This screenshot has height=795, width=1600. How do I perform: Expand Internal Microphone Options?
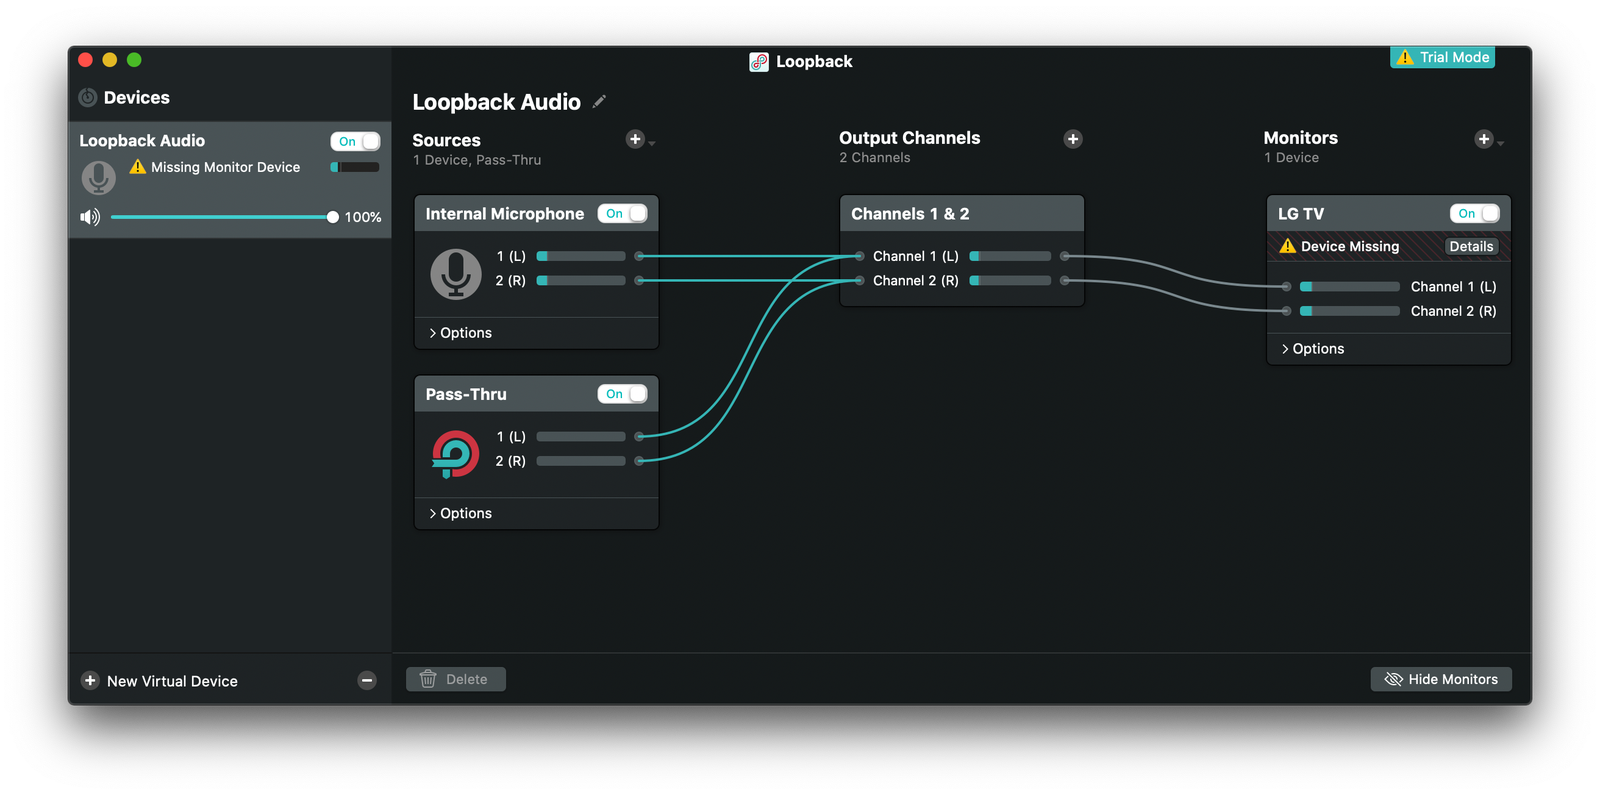460,333
